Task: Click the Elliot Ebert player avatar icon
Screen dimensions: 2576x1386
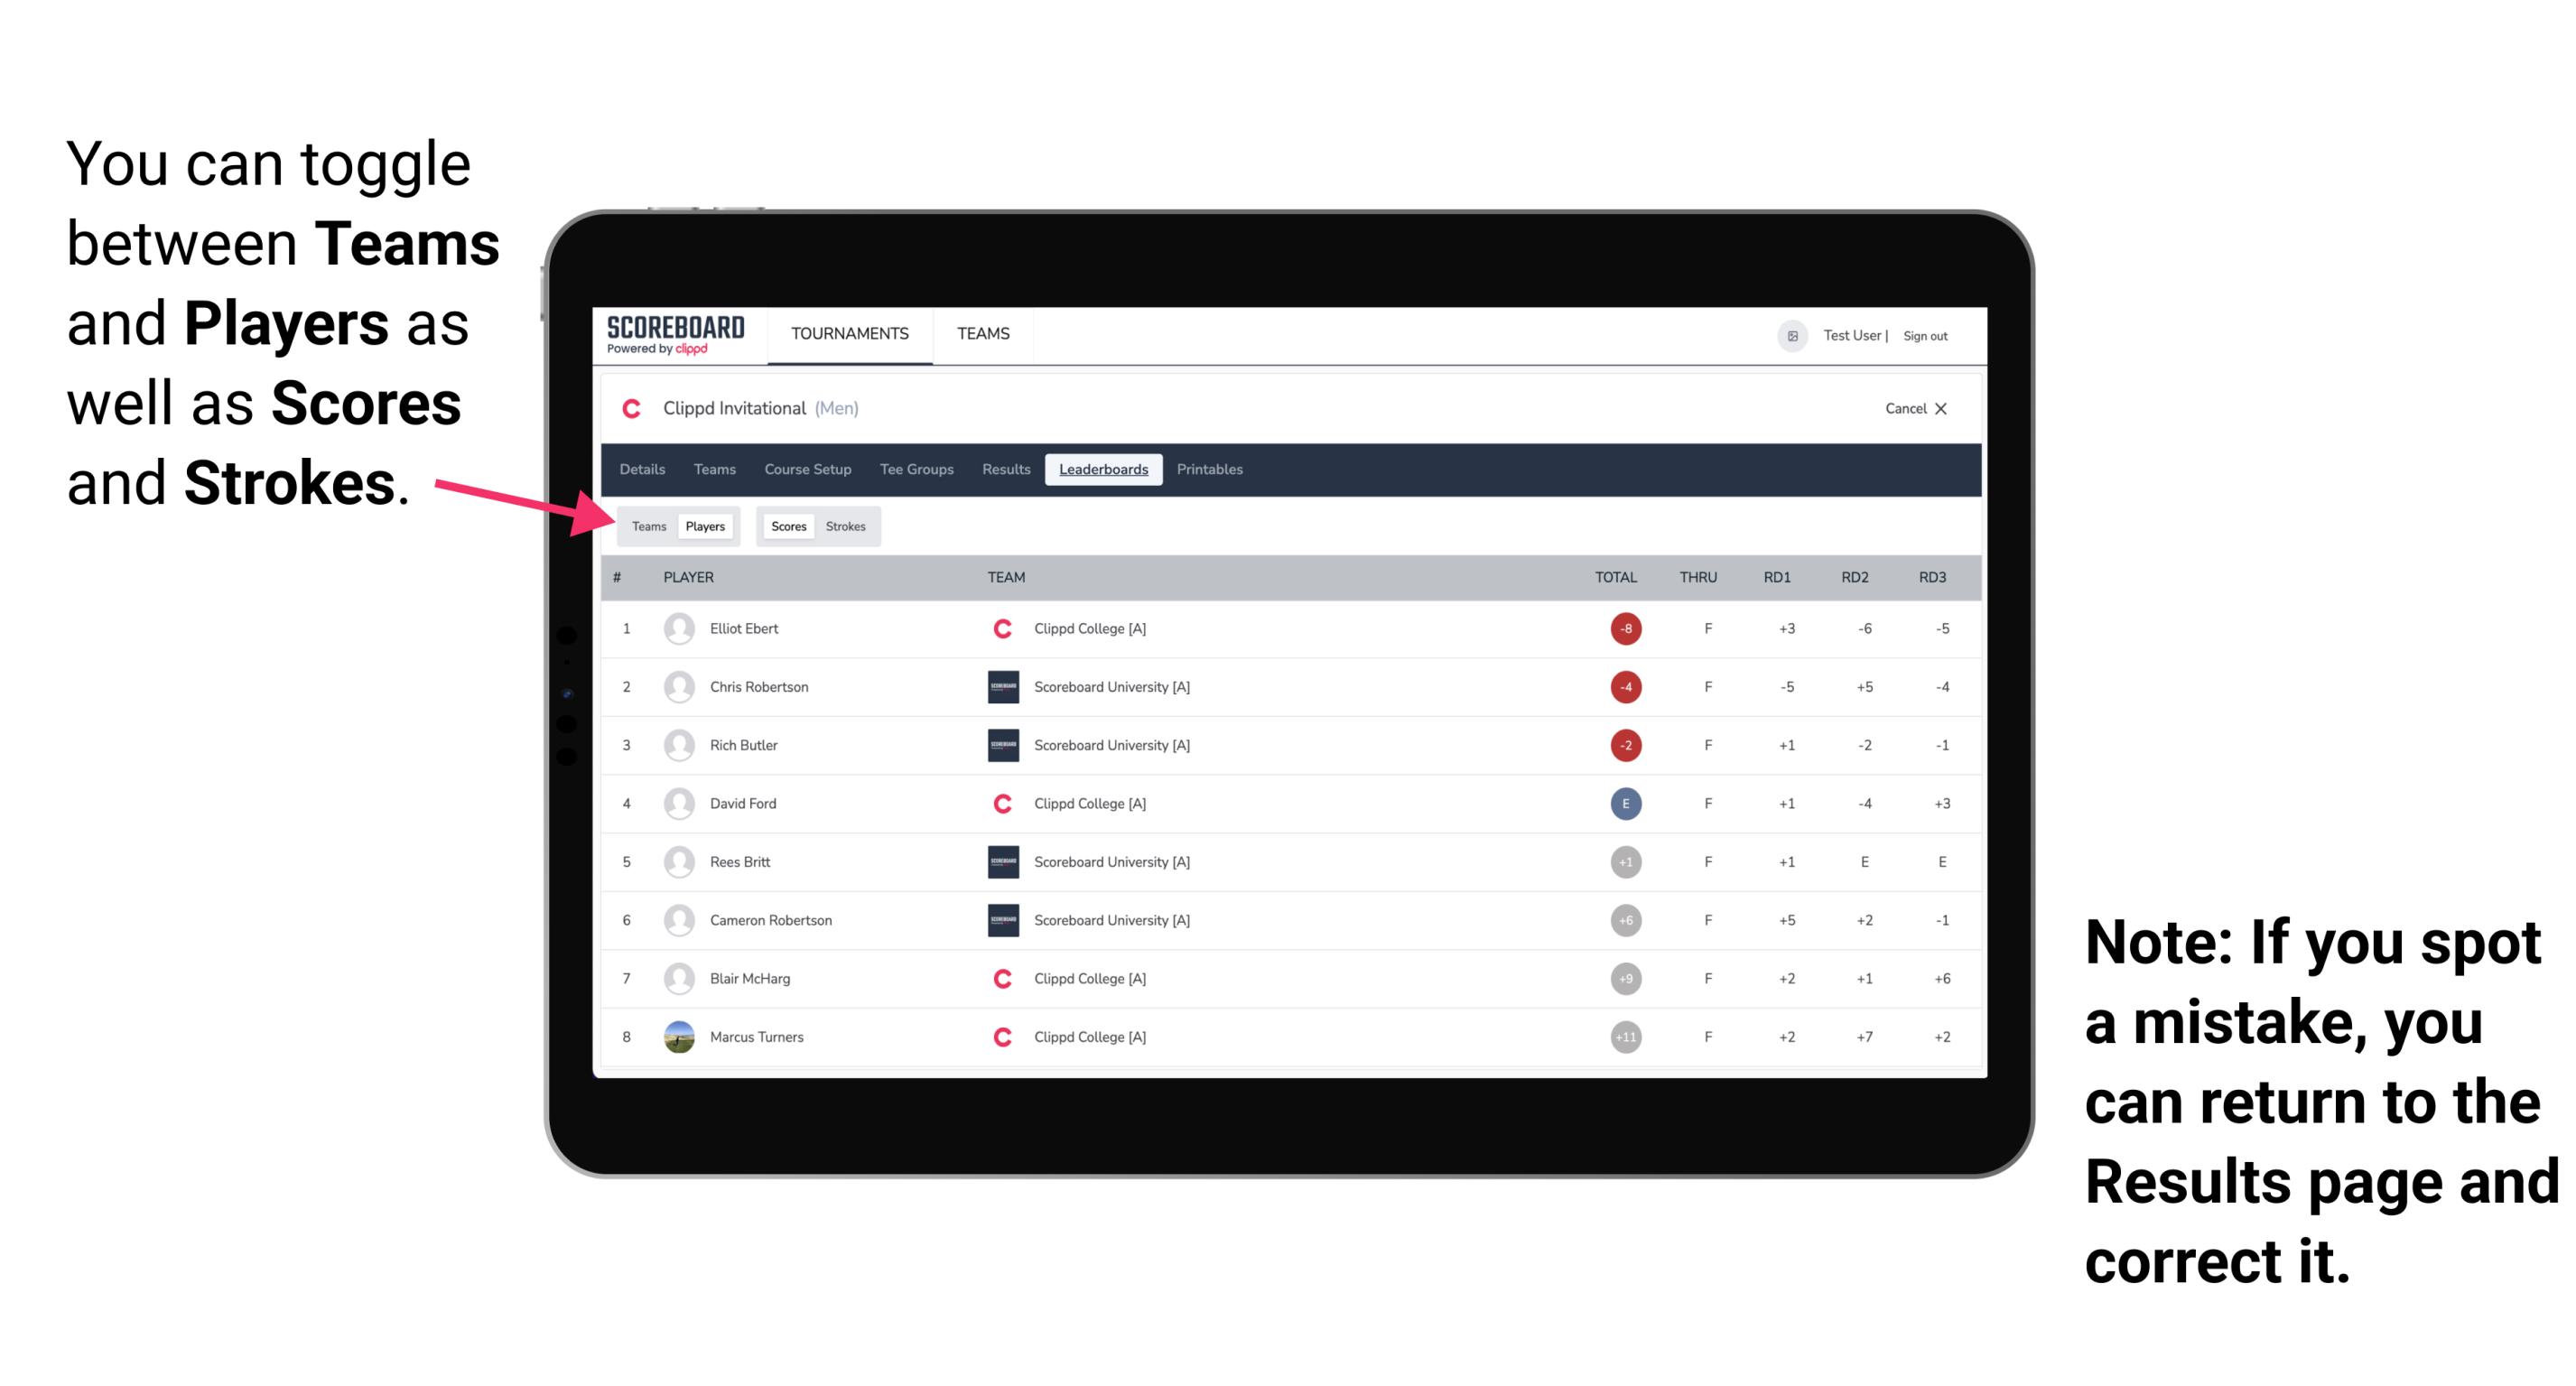Action: 674,630
